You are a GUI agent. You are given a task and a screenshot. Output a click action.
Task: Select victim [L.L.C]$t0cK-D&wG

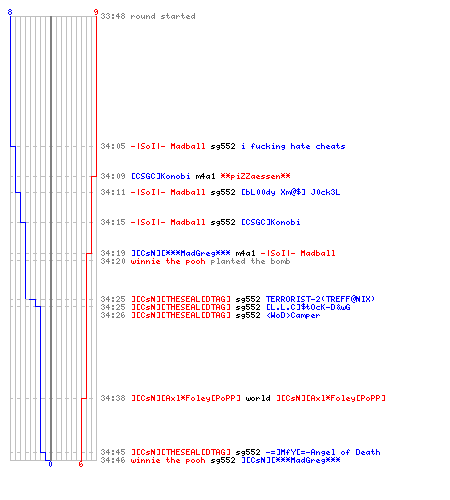308,307
